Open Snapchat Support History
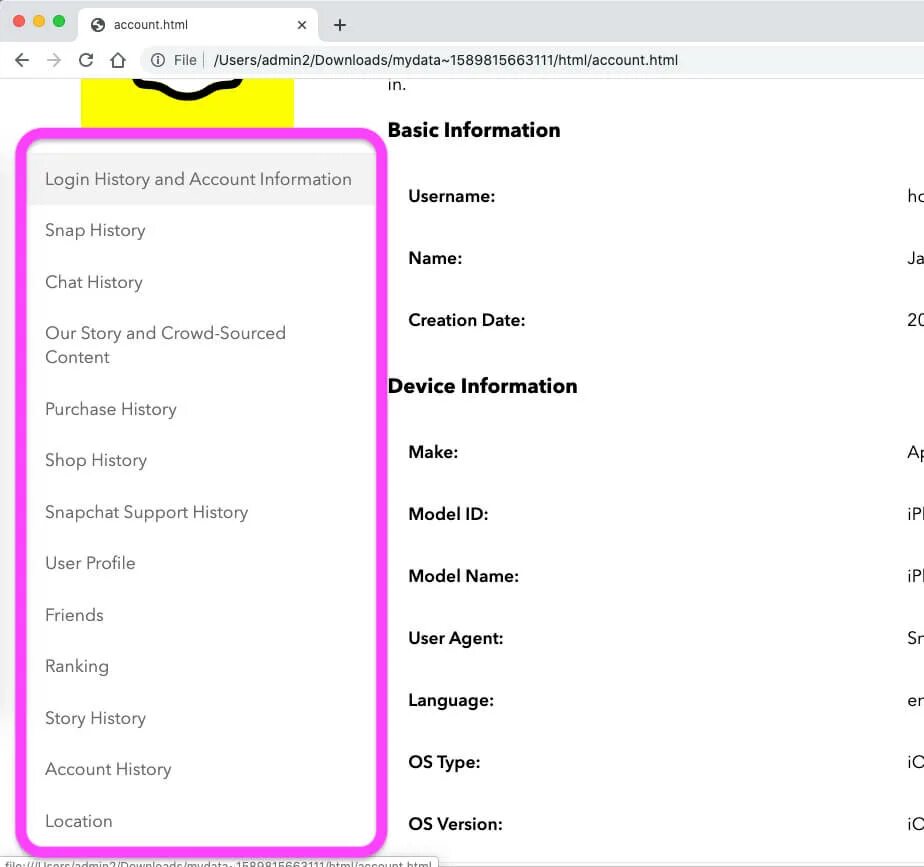The height and width of the screenshot is (867, 924). pyautogui.click(x=146, y=512)
